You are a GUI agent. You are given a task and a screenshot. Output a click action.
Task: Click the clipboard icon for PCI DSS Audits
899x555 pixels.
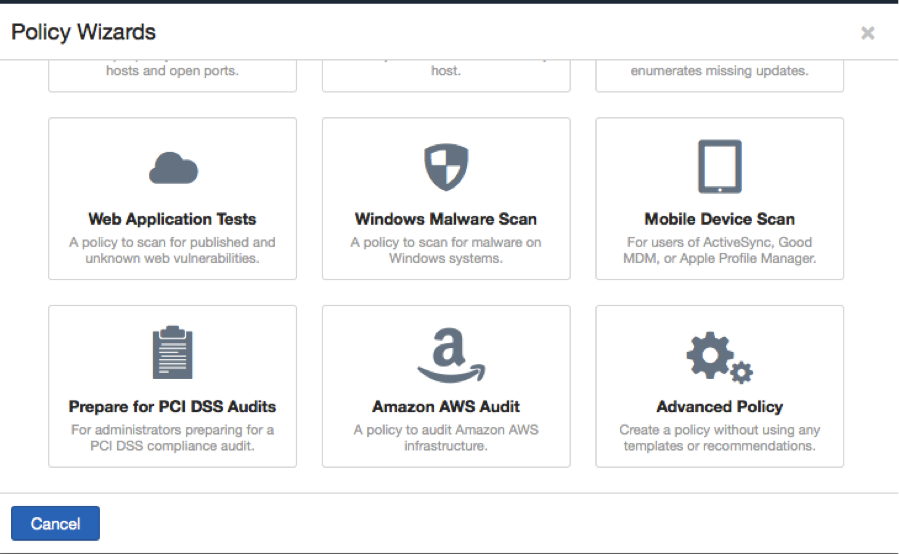coord(173,353)
